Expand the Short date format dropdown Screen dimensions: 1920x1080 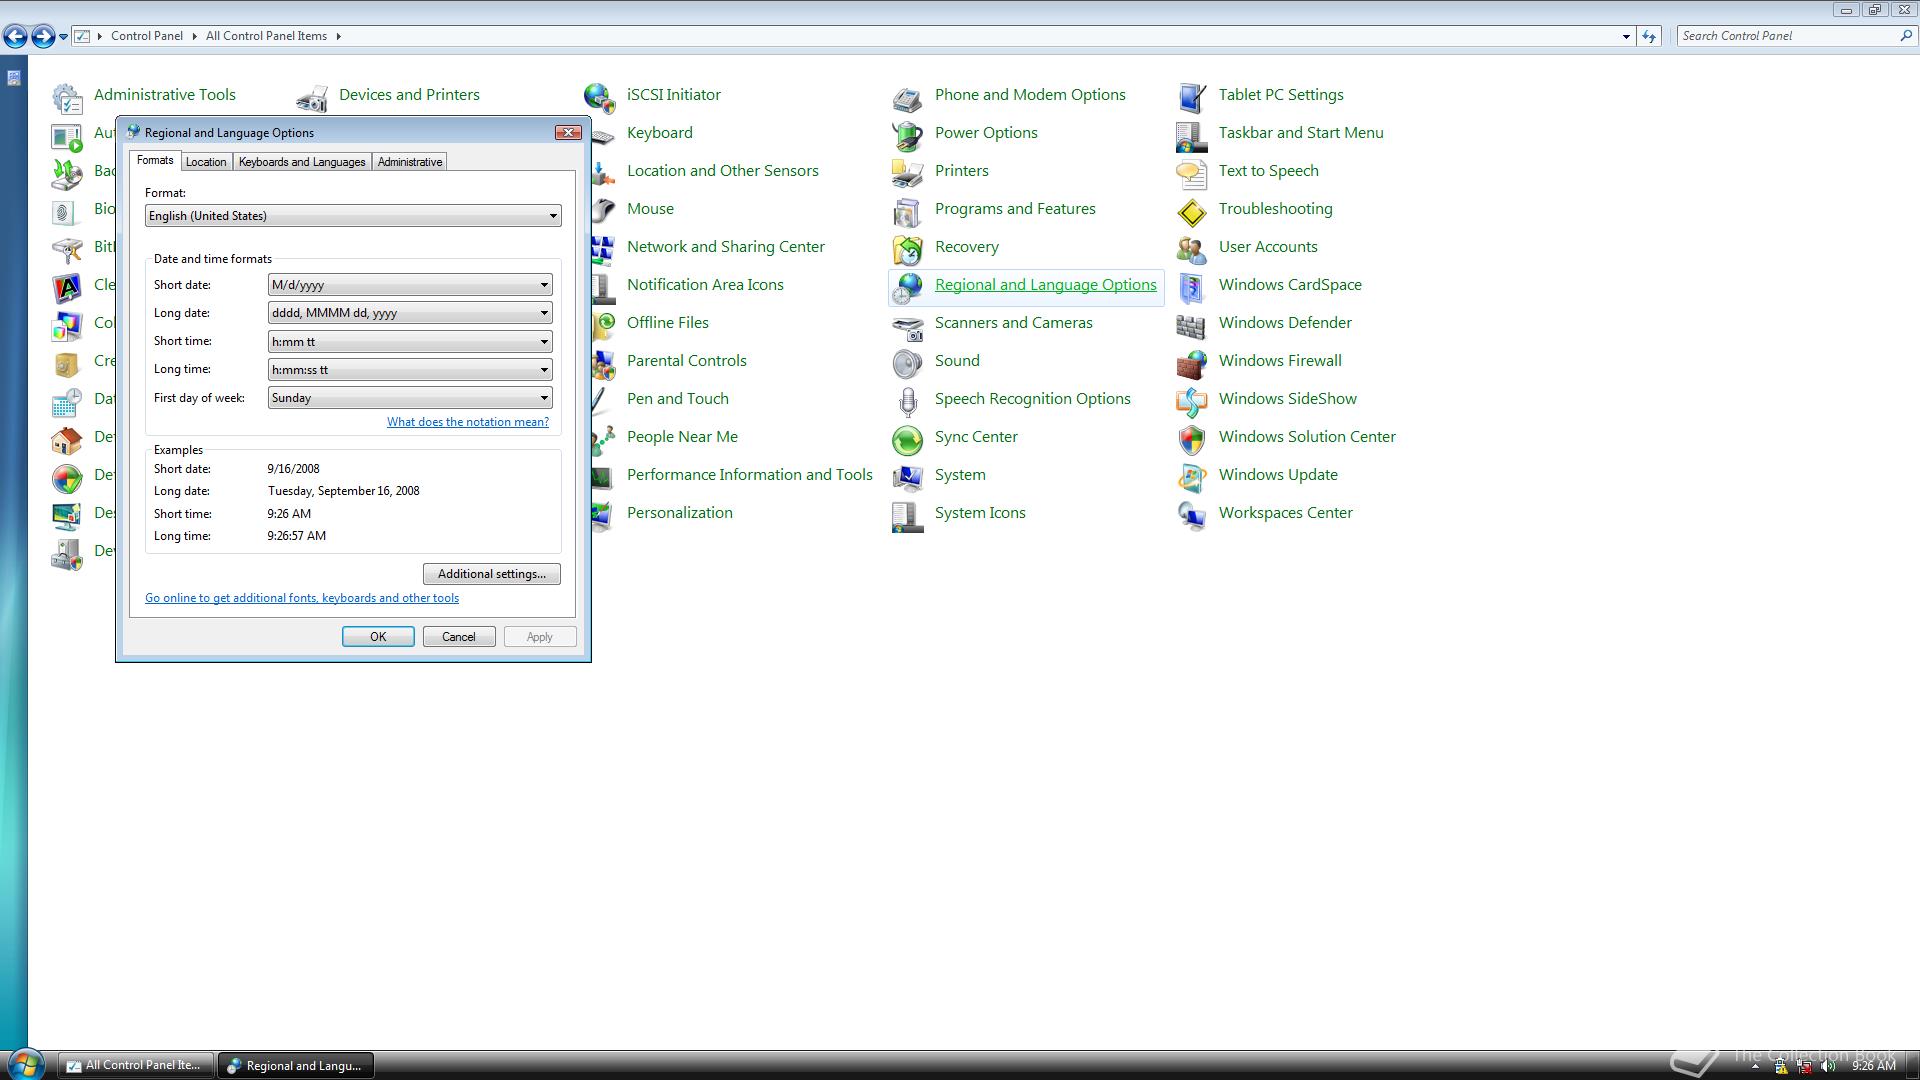click(x=410, y=285)
